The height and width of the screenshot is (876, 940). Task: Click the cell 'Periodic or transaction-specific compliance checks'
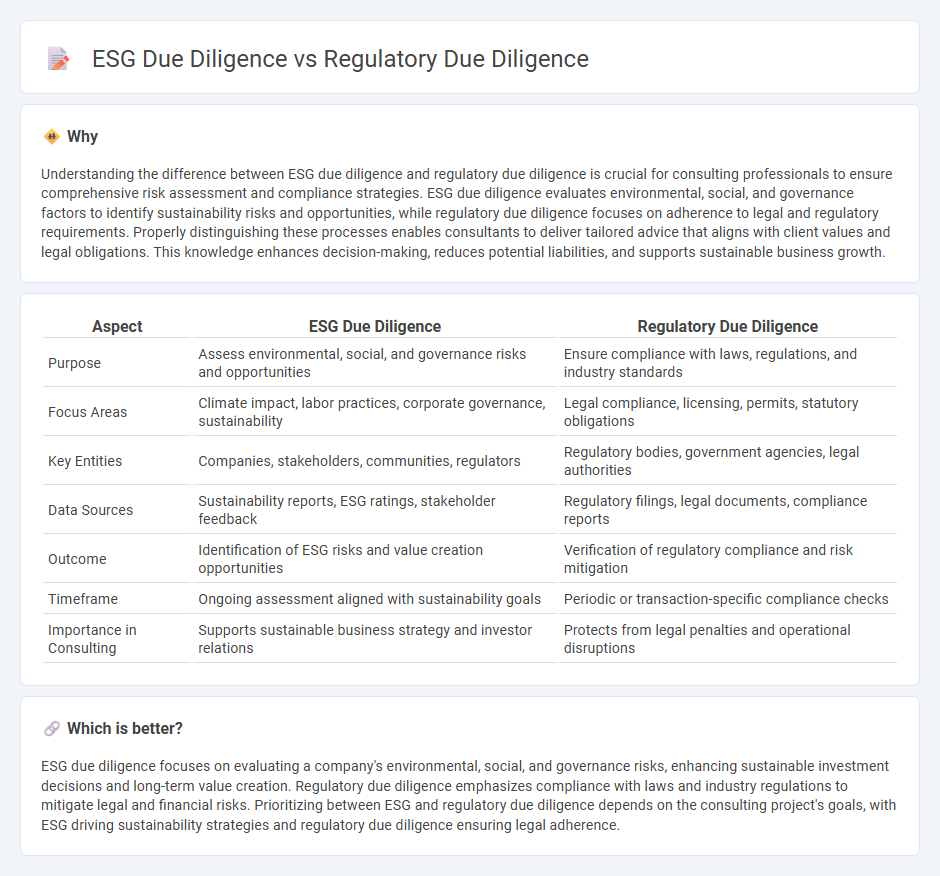click(x=727, y=599)
